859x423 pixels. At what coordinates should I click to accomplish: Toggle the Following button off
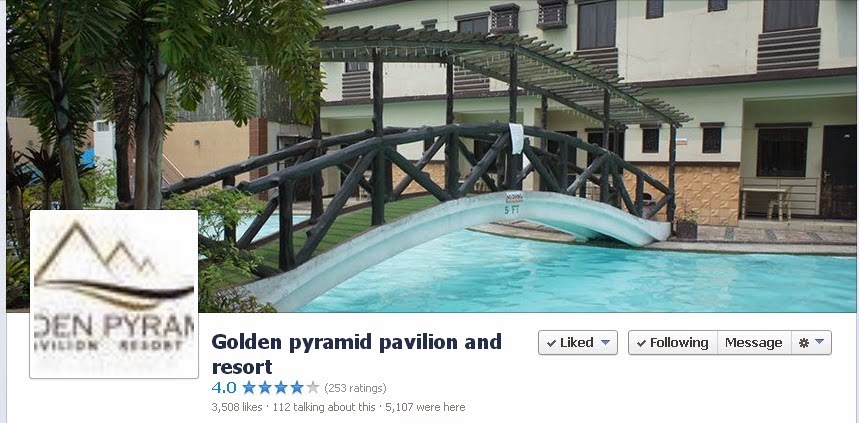[673, 342]
